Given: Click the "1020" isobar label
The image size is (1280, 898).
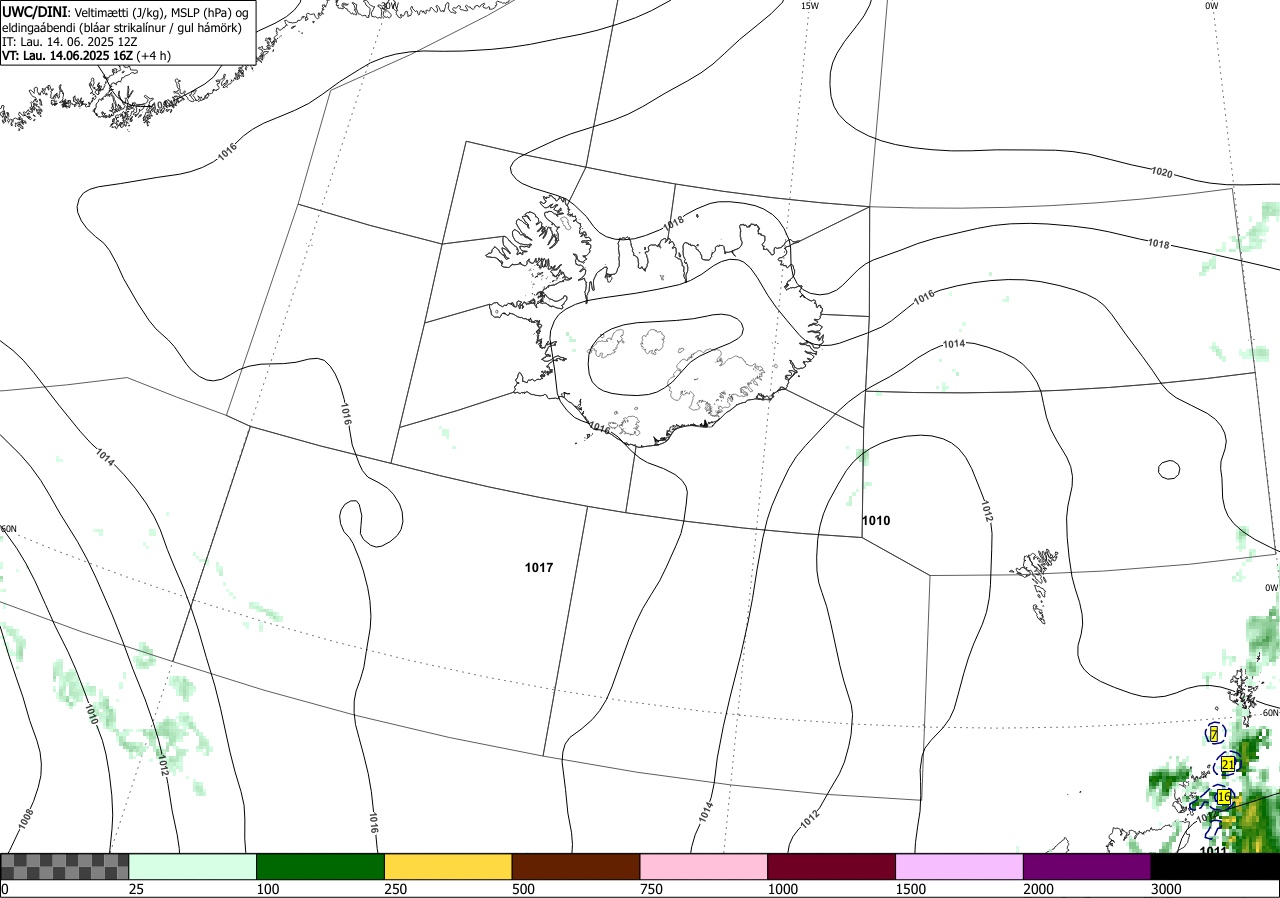Looking at the screenshot, I should pyautogui.click(x=1161, y=172).
